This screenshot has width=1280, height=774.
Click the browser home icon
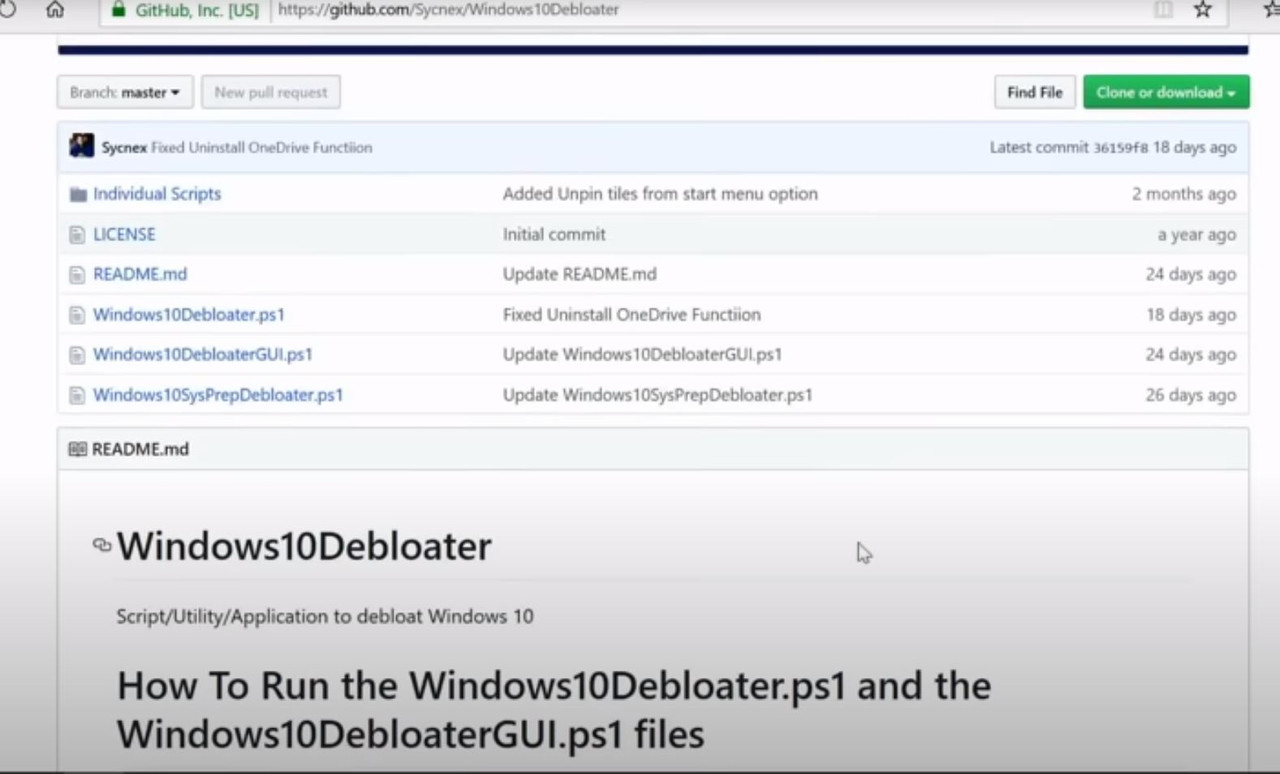(x=55, y=10)
